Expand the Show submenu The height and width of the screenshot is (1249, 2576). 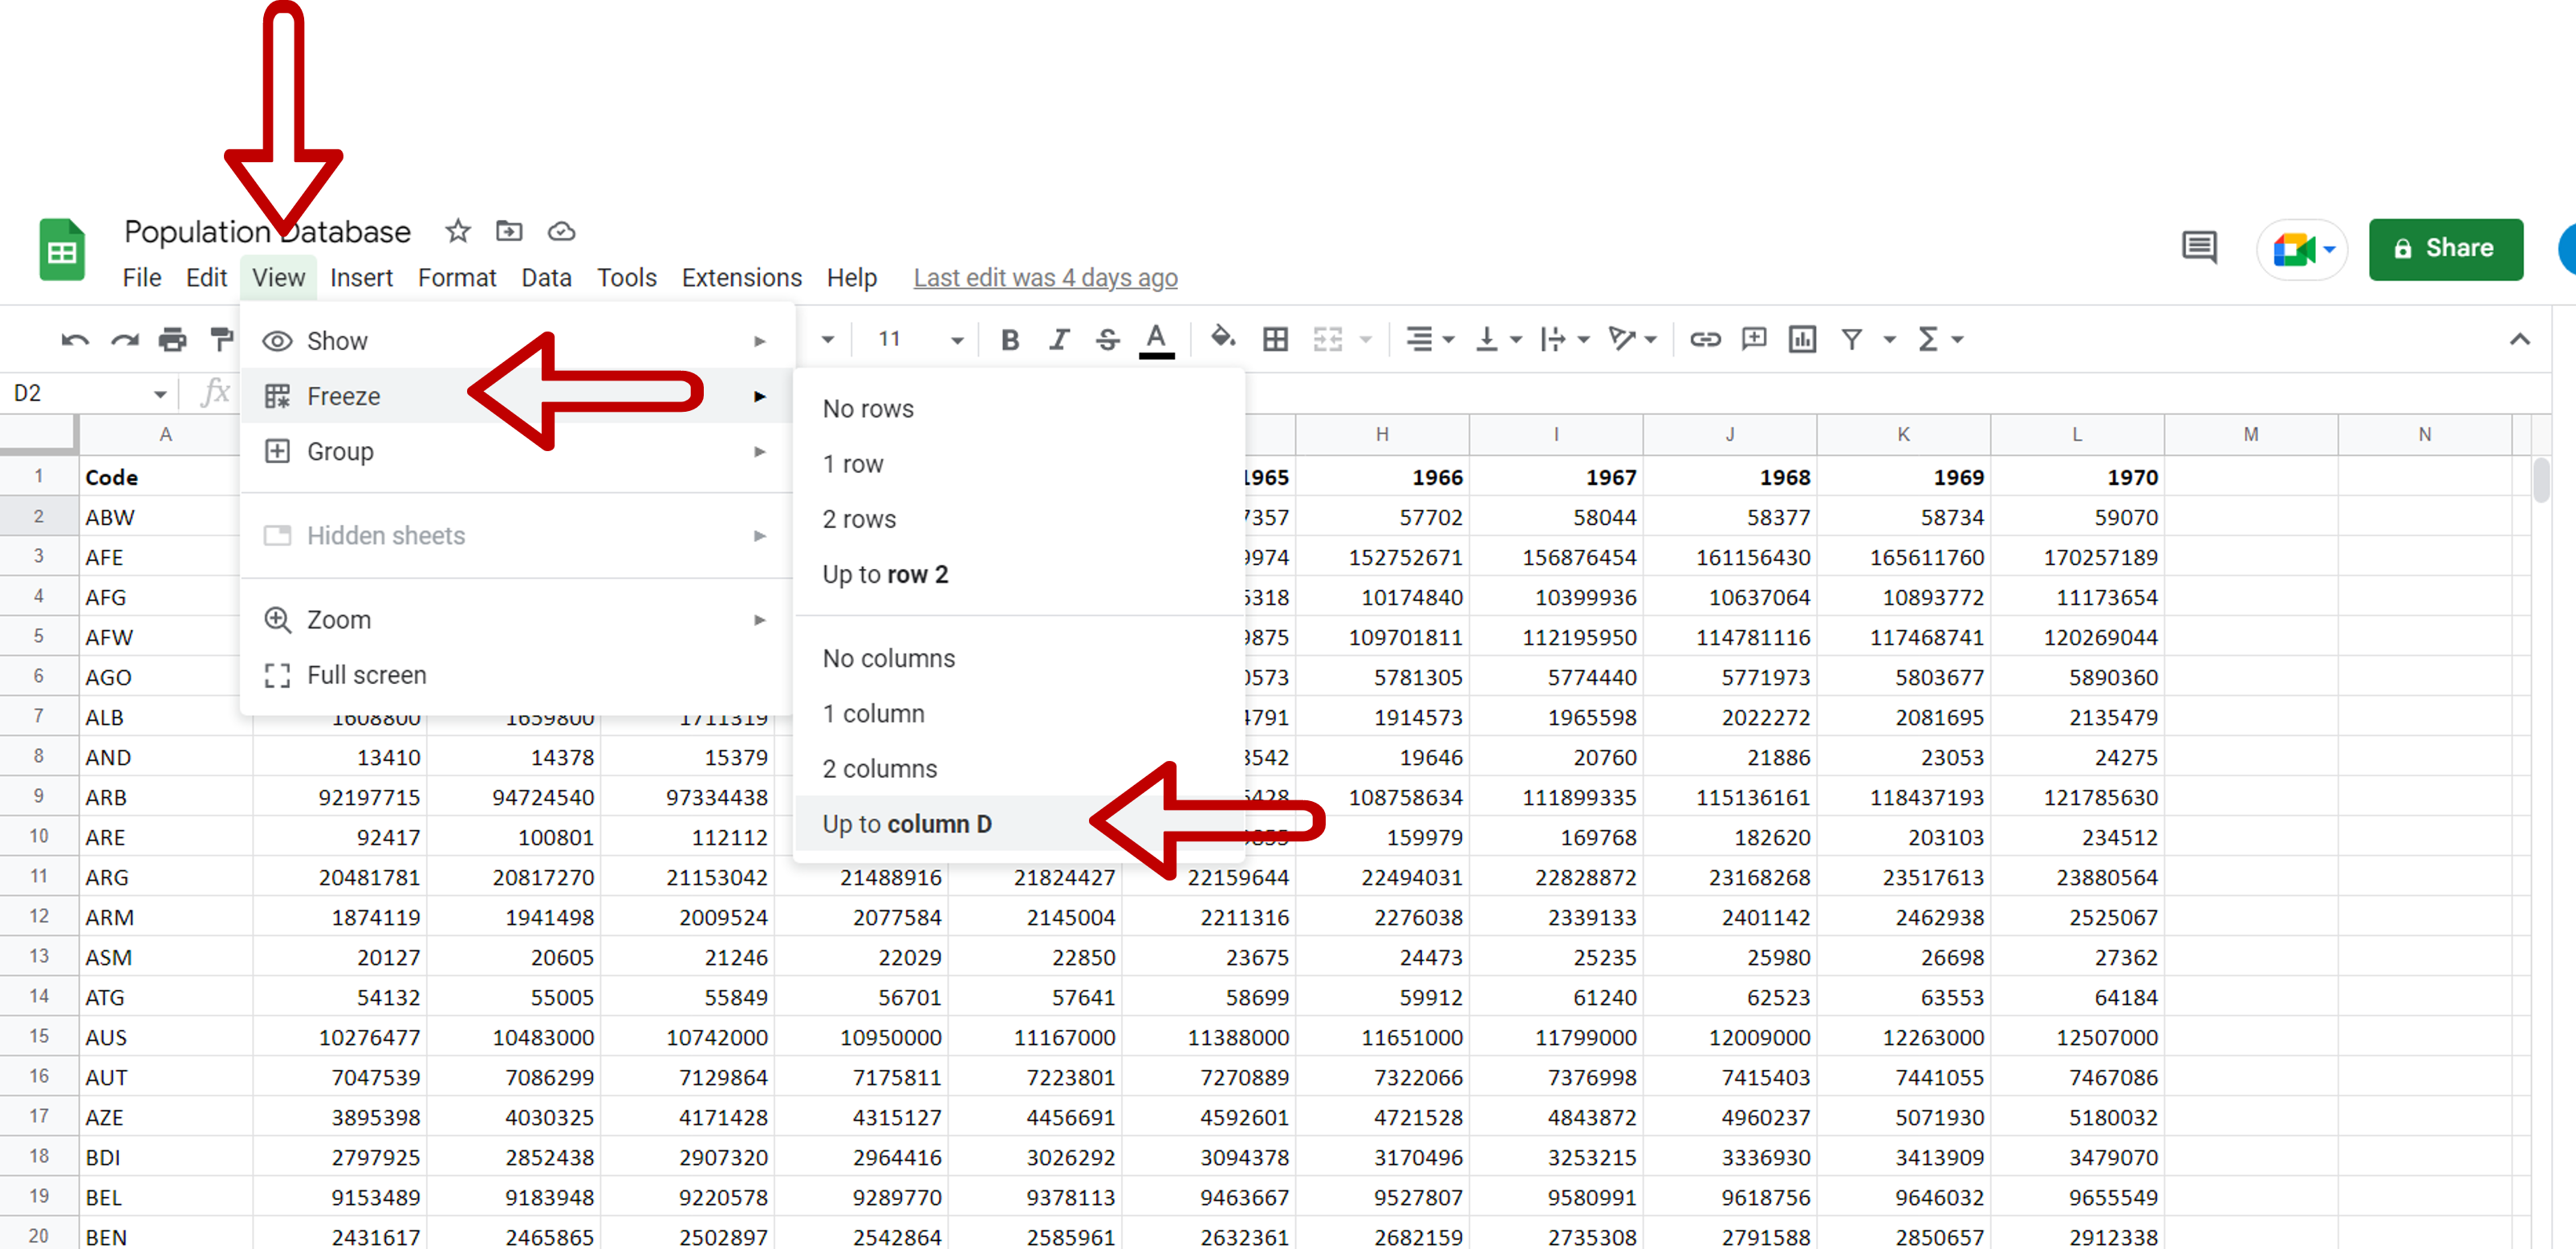pyautogui.click(x=514, y=340)
